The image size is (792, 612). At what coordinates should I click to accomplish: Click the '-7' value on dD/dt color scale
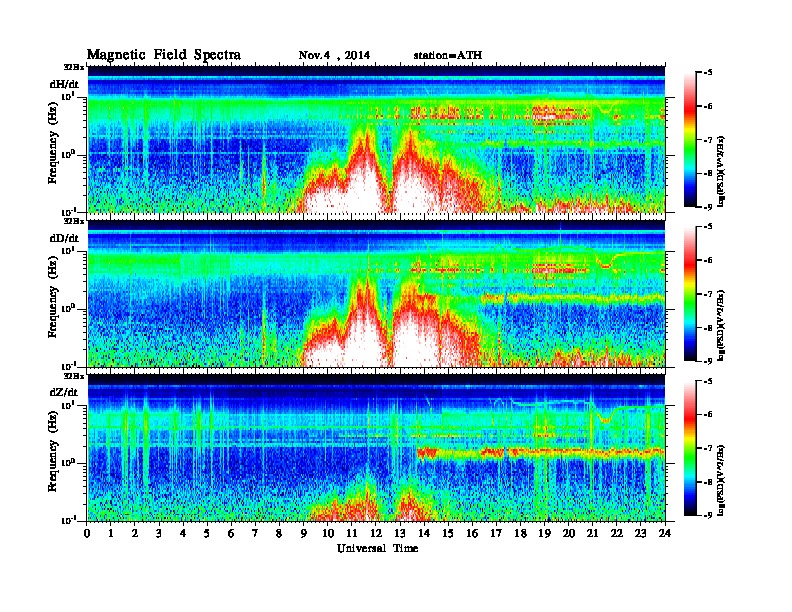(707, 294)
